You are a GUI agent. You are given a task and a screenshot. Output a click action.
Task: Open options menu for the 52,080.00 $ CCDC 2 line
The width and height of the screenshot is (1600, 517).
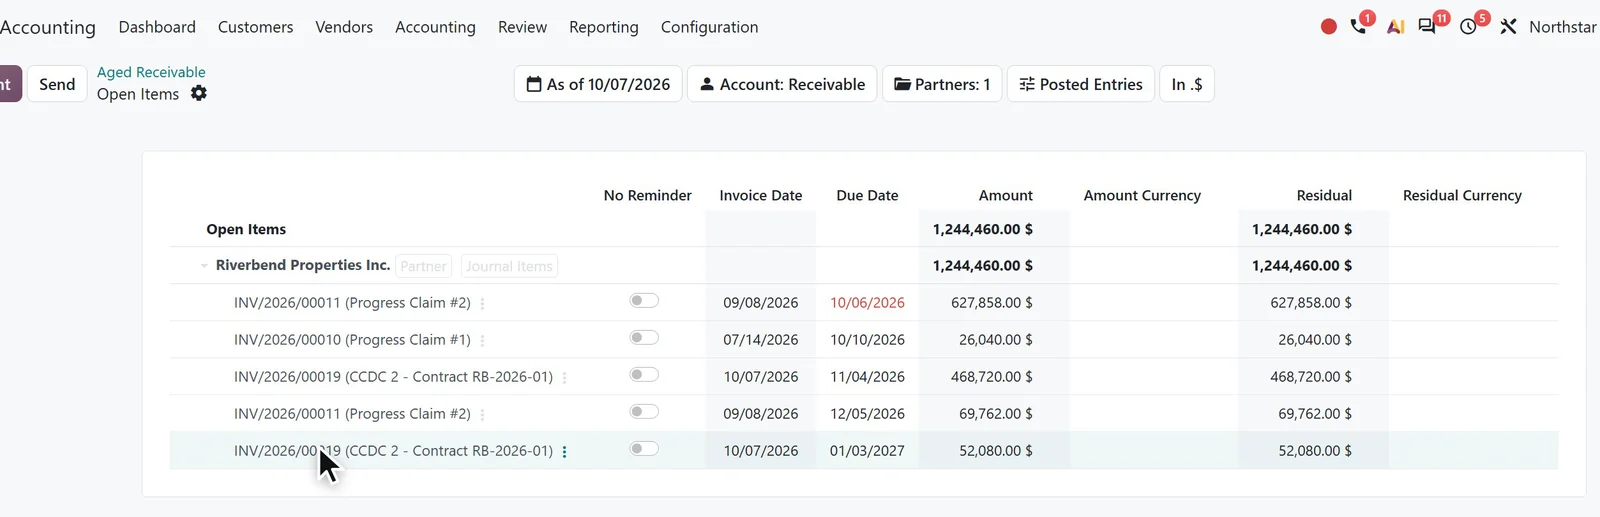coord(564,452)
